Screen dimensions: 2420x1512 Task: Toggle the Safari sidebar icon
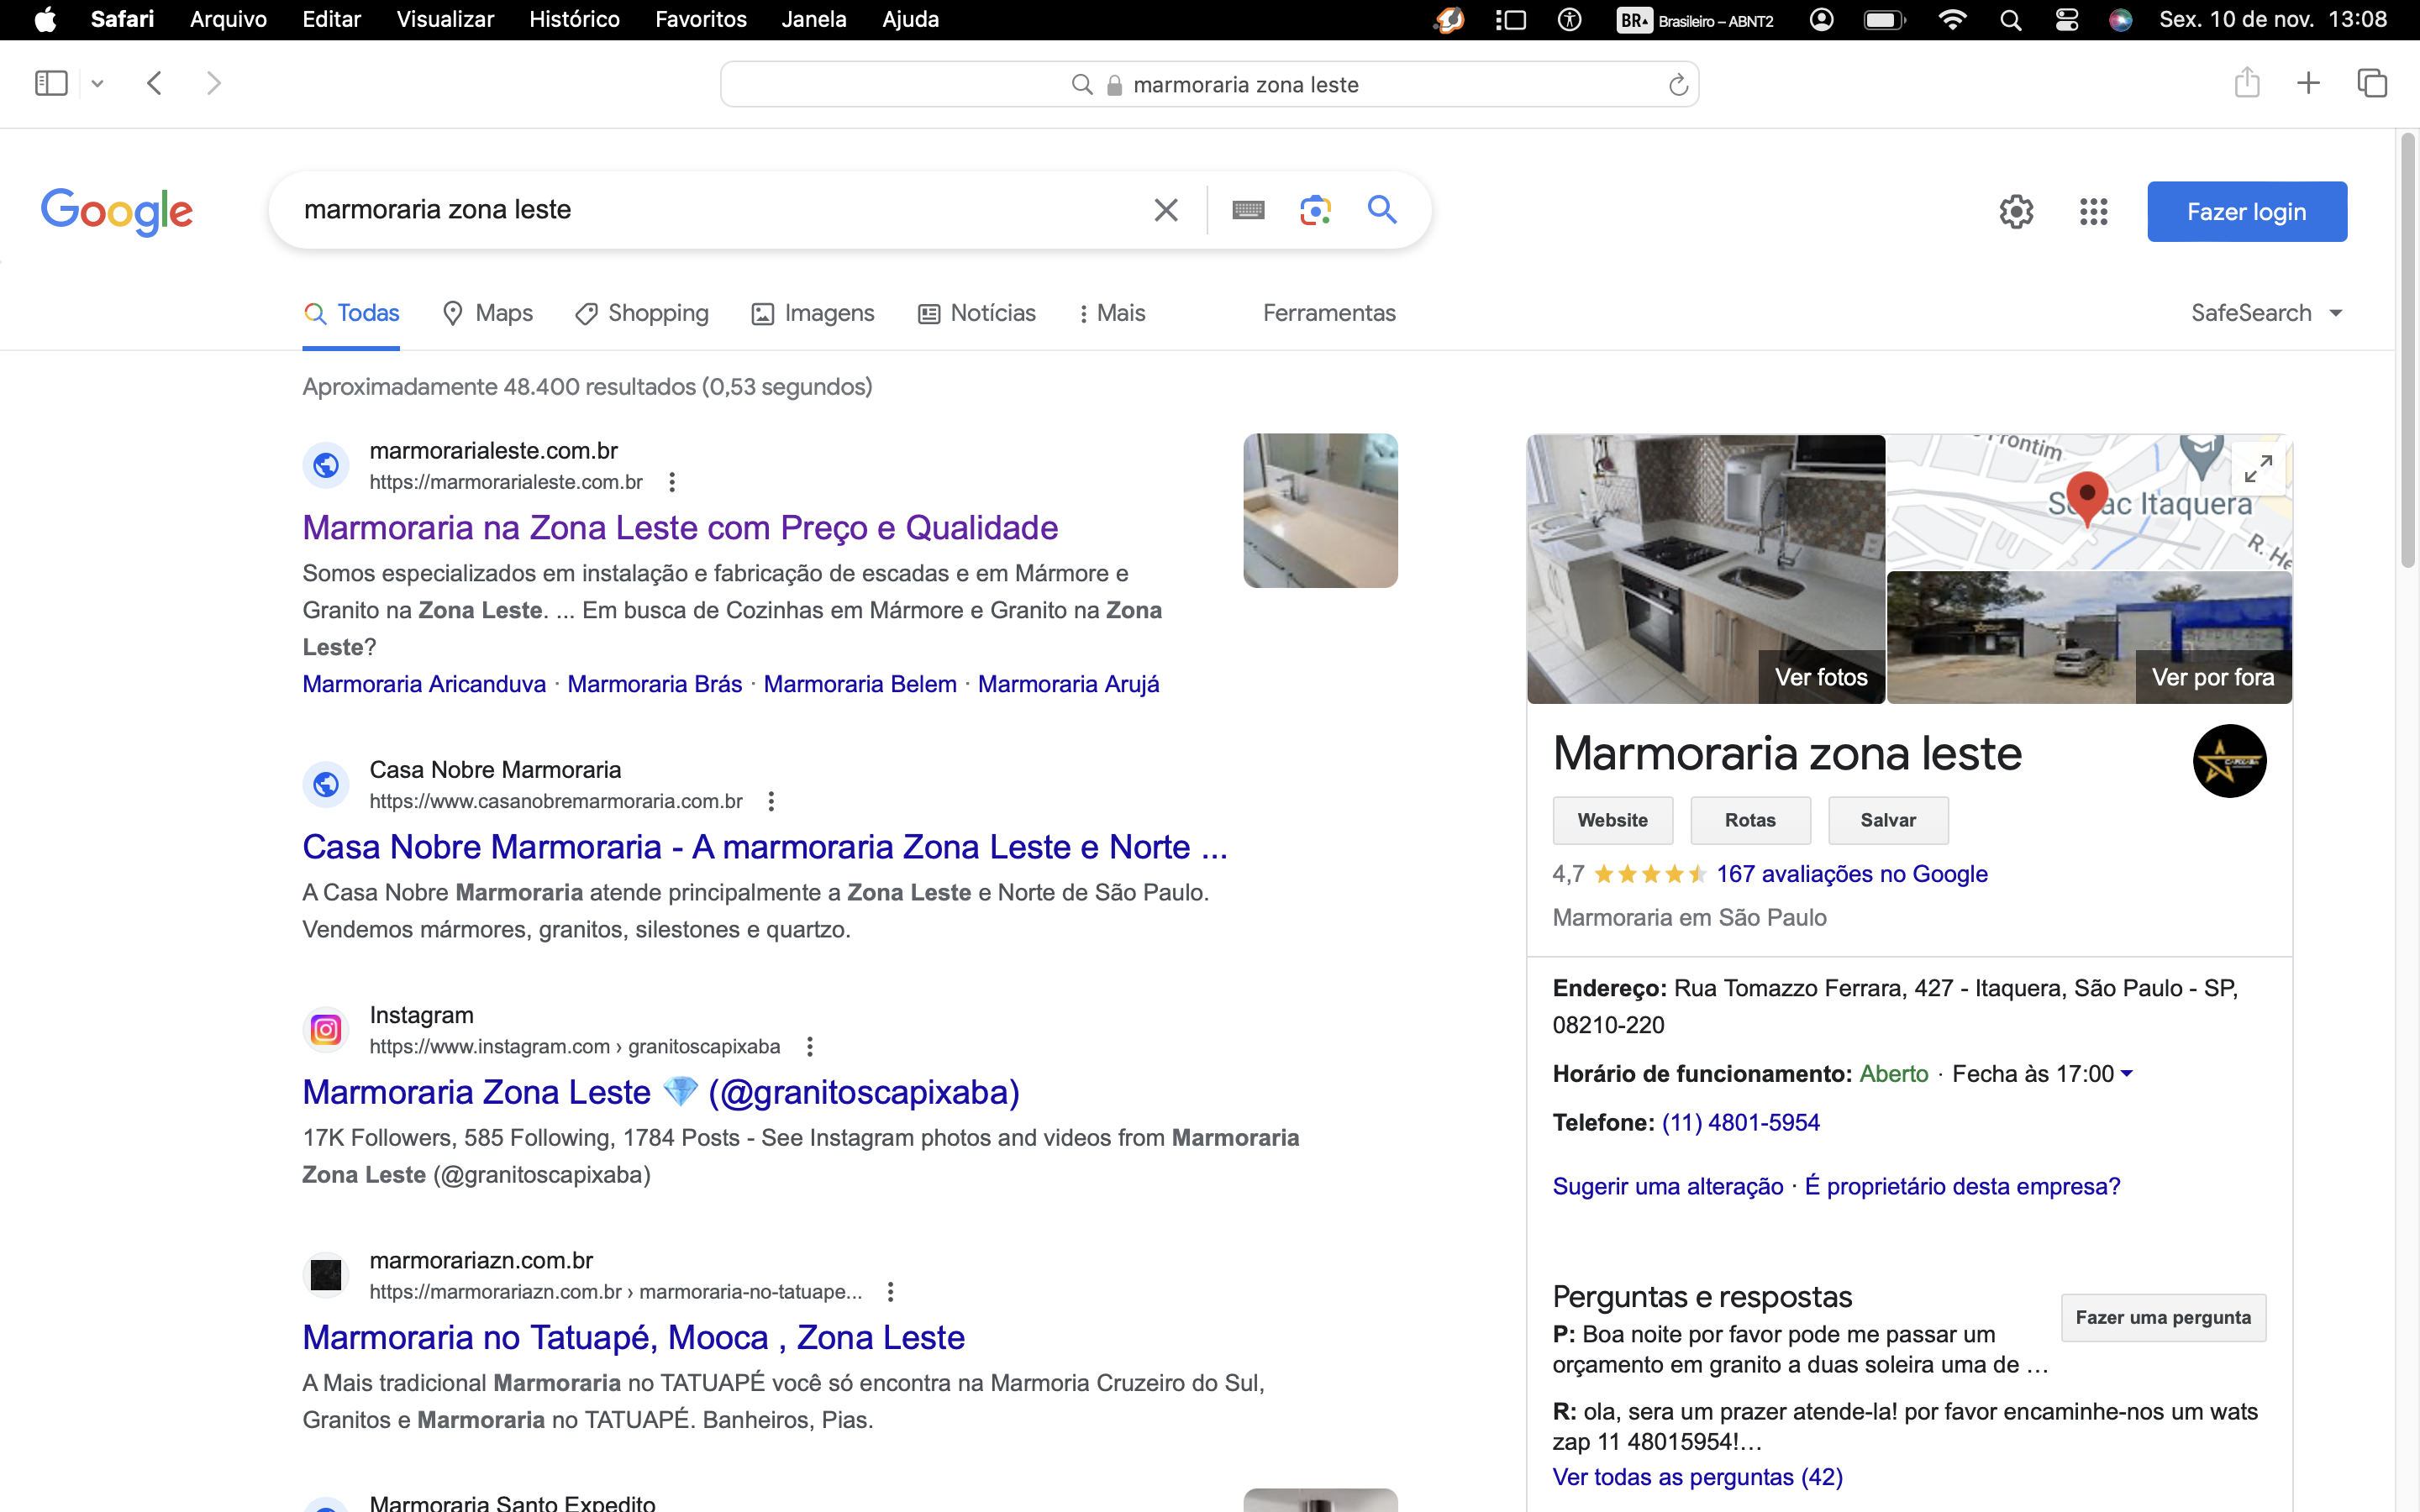(x=51, y=83)
